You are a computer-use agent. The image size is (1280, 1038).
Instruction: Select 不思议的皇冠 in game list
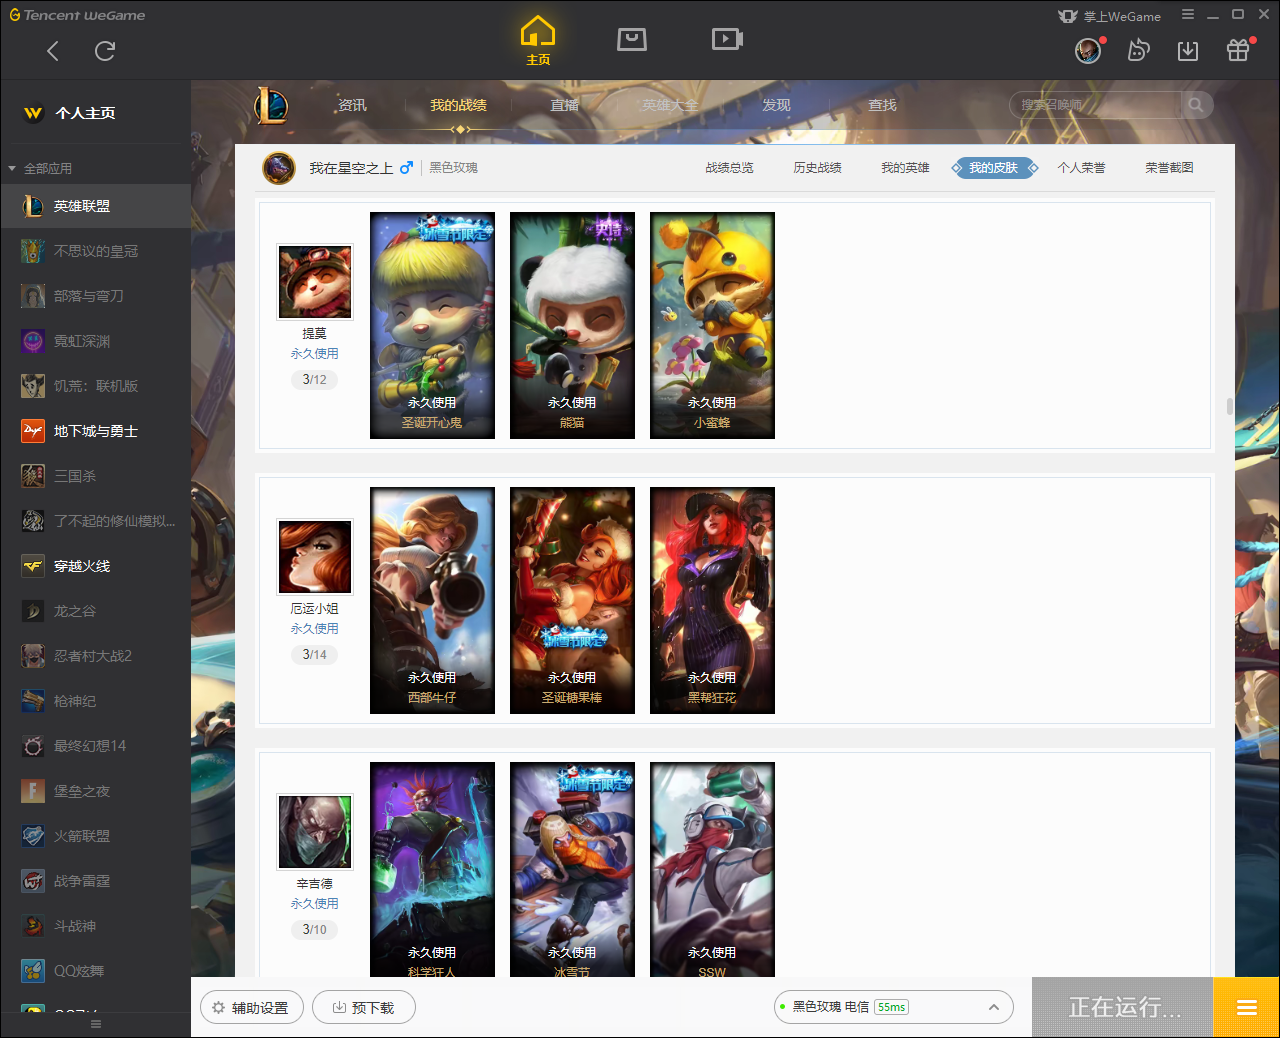(95, 251)
